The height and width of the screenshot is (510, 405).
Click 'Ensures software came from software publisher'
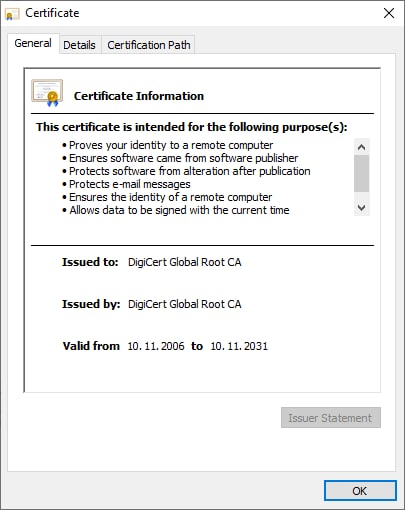tap(183, 158)
